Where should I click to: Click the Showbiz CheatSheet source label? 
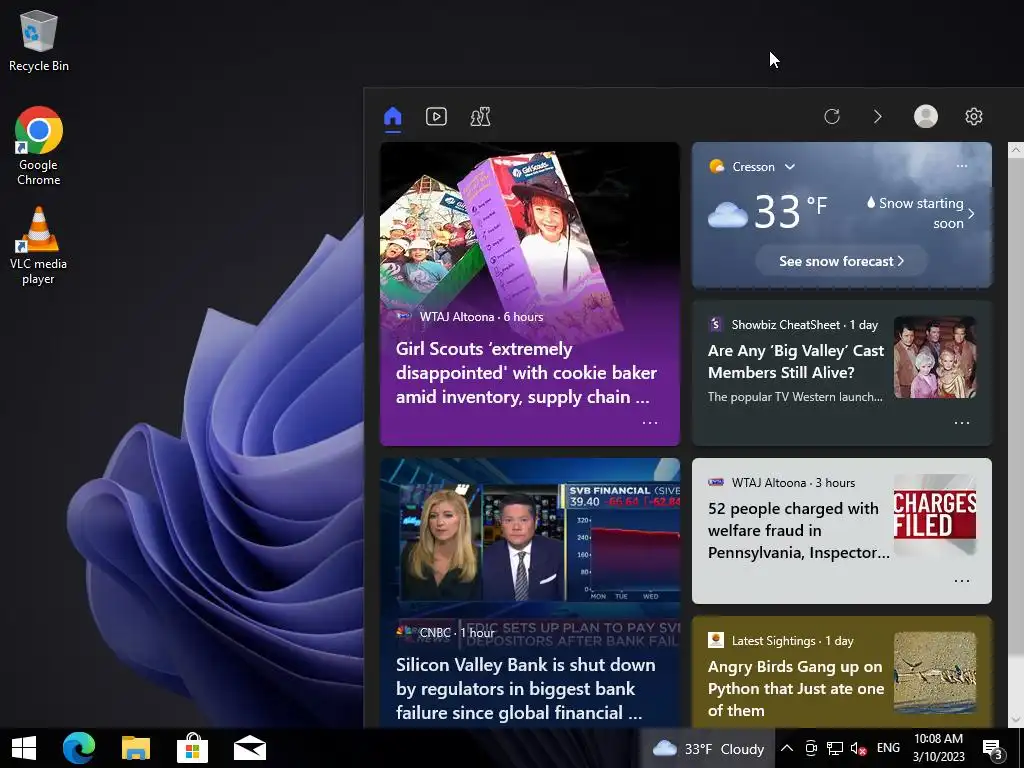786,325
